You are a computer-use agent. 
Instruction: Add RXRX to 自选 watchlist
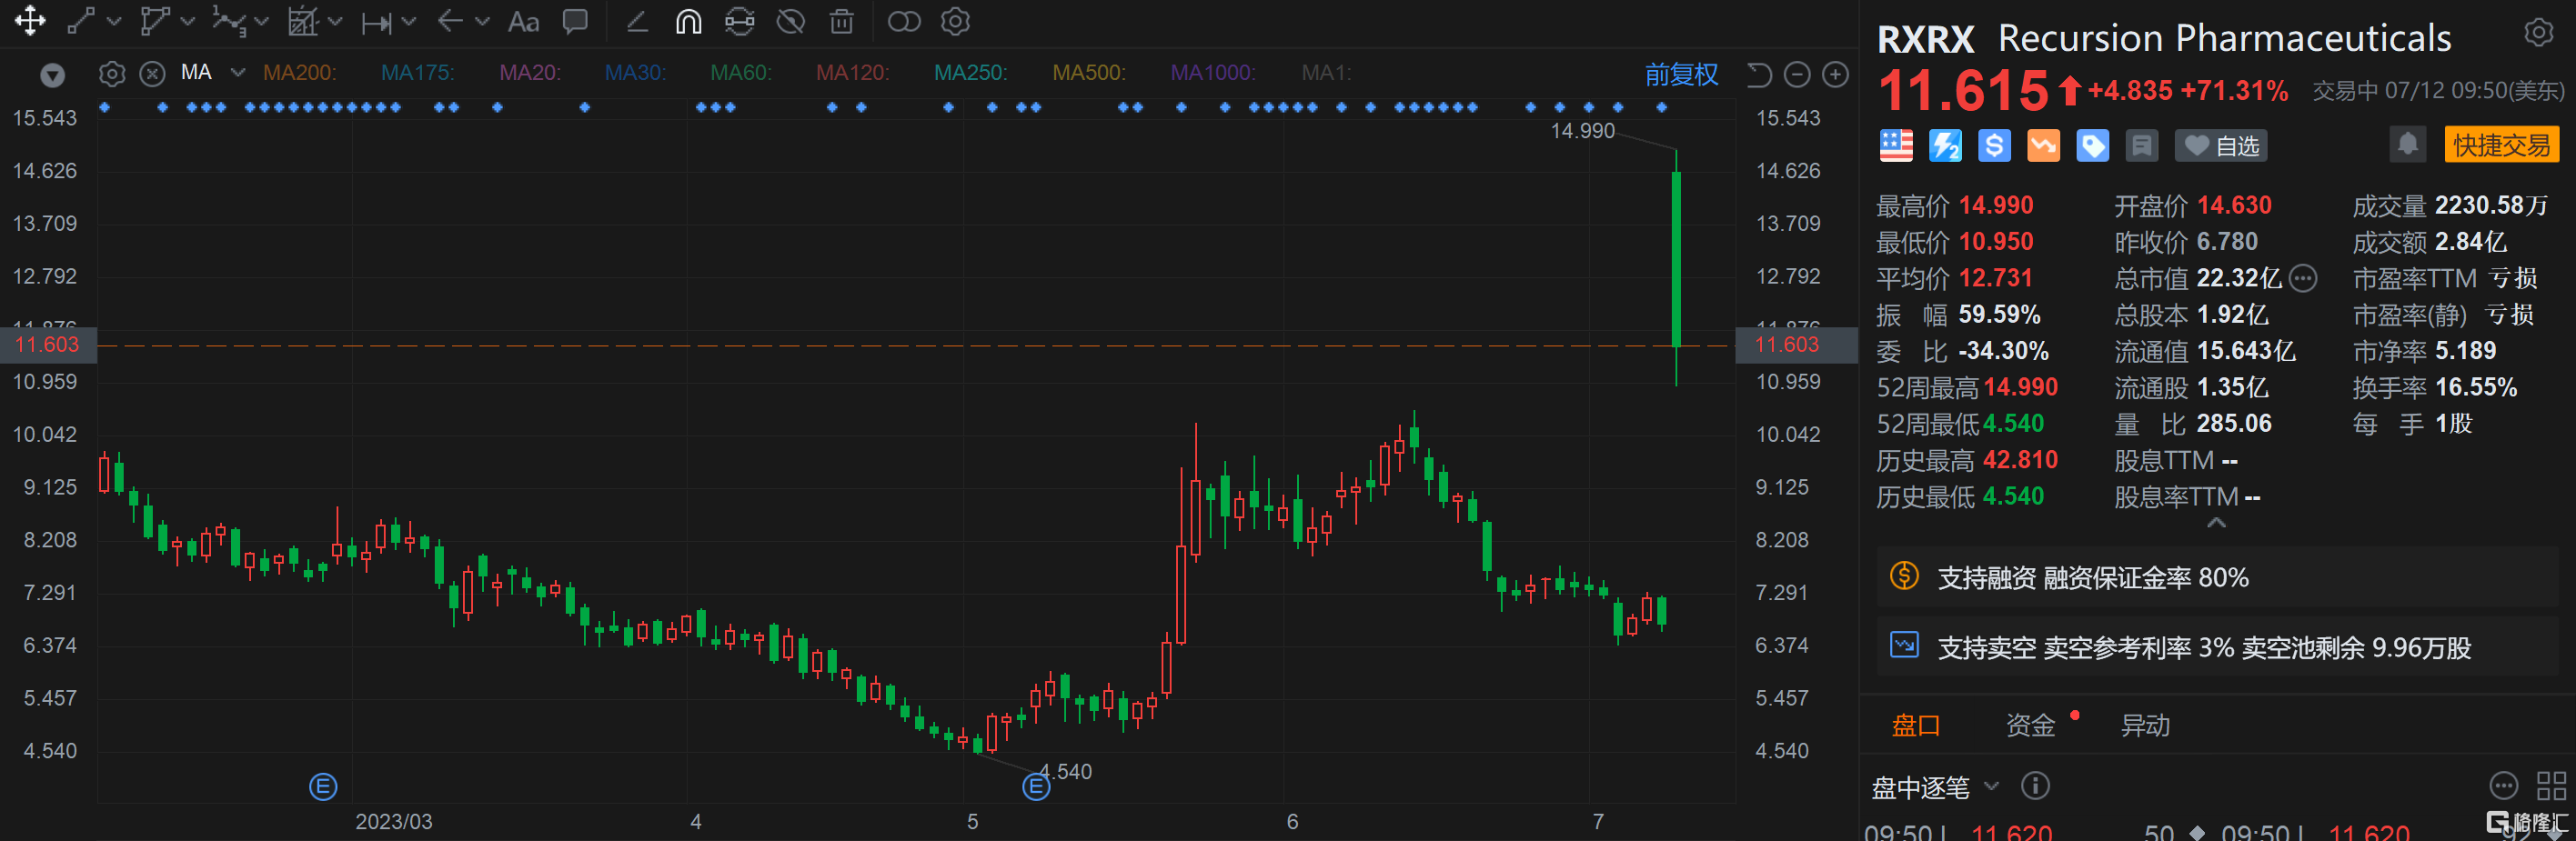pyautogui.click(x=2221, y=146)
